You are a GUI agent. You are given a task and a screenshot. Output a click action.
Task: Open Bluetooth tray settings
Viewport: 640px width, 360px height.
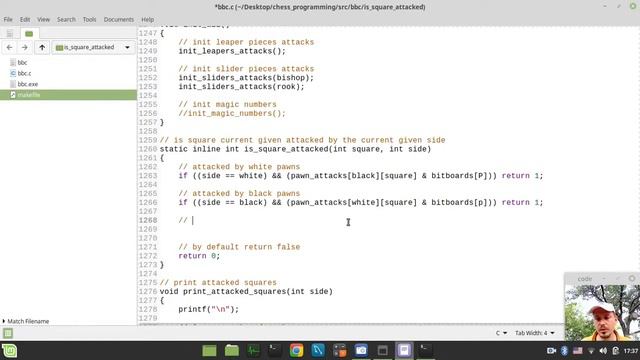(564, 351)
